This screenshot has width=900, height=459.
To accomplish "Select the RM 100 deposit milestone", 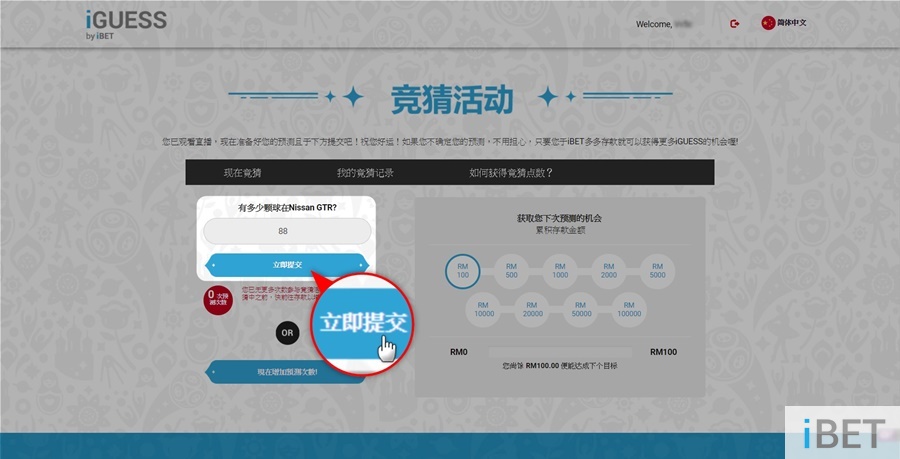I will tap(463, 270).
